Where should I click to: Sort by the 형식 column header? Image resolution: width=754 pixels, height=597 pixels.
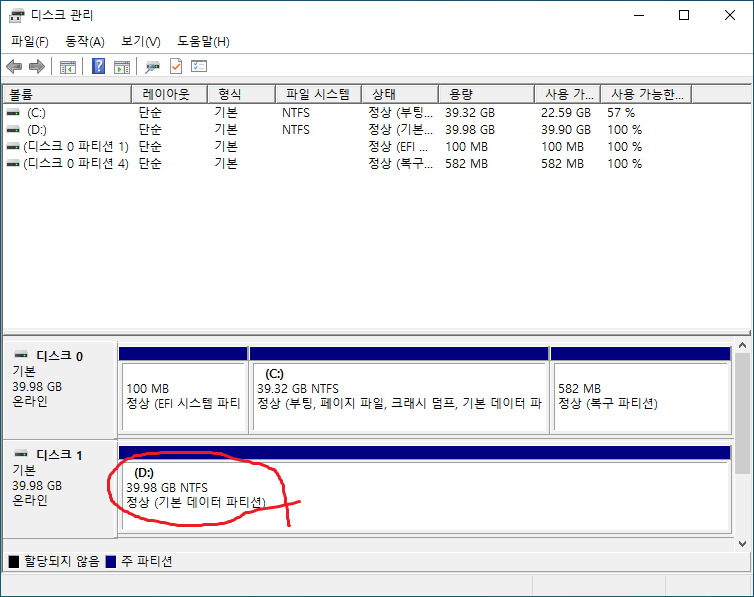[x=241, y=94]
